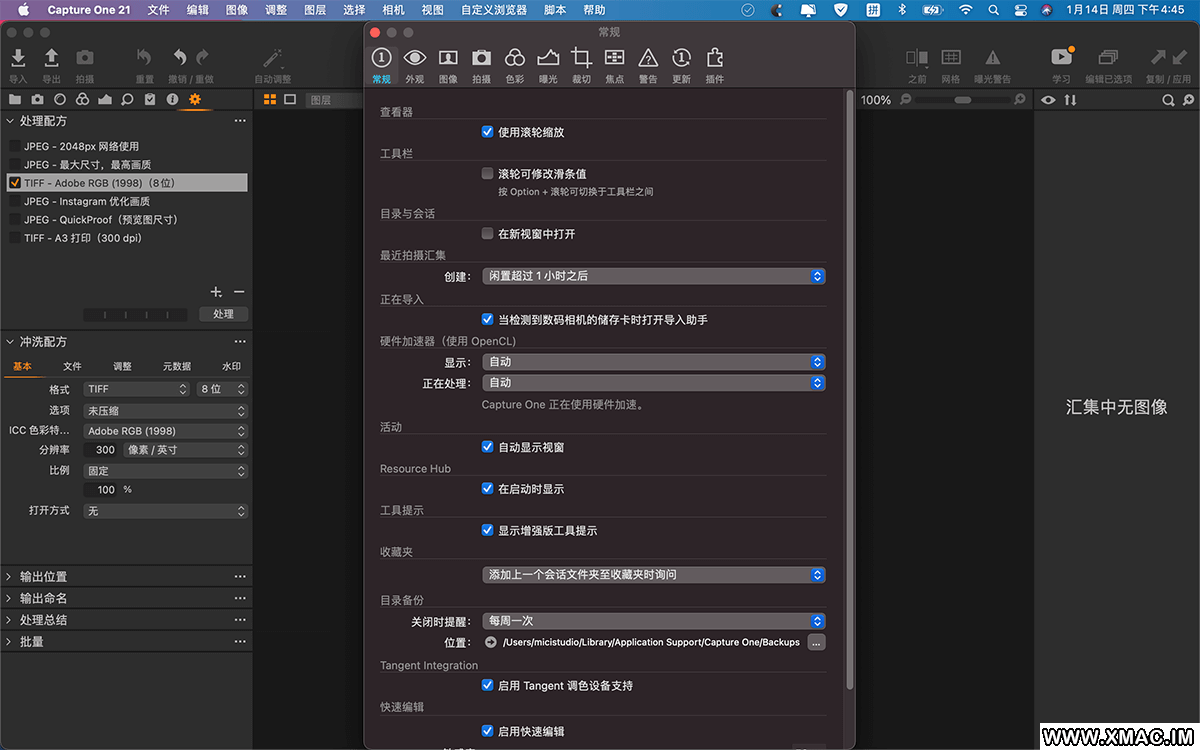Open the 每周一次 backup reminder dropdown

653,621
